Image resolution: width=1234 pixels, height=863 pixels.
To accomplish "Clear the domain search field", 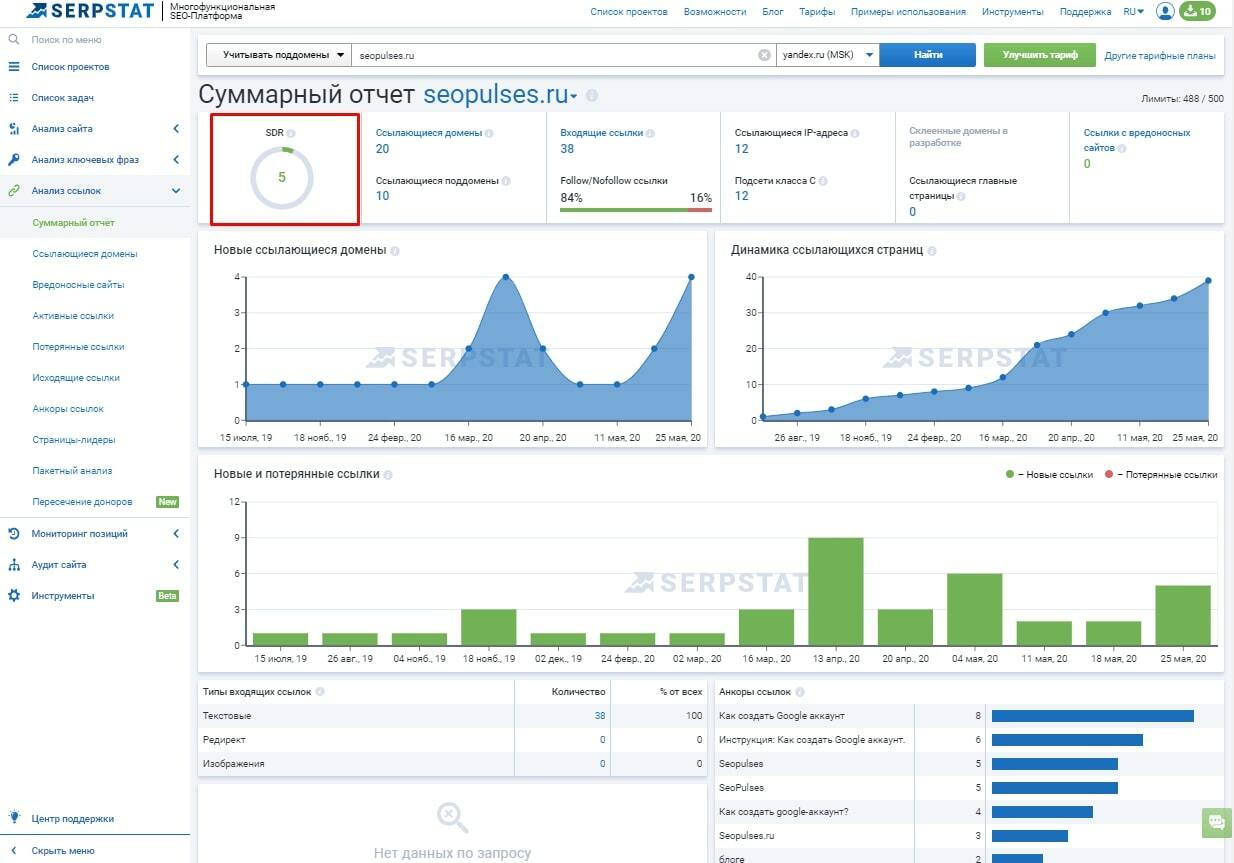I will click(x=765, y=55).
